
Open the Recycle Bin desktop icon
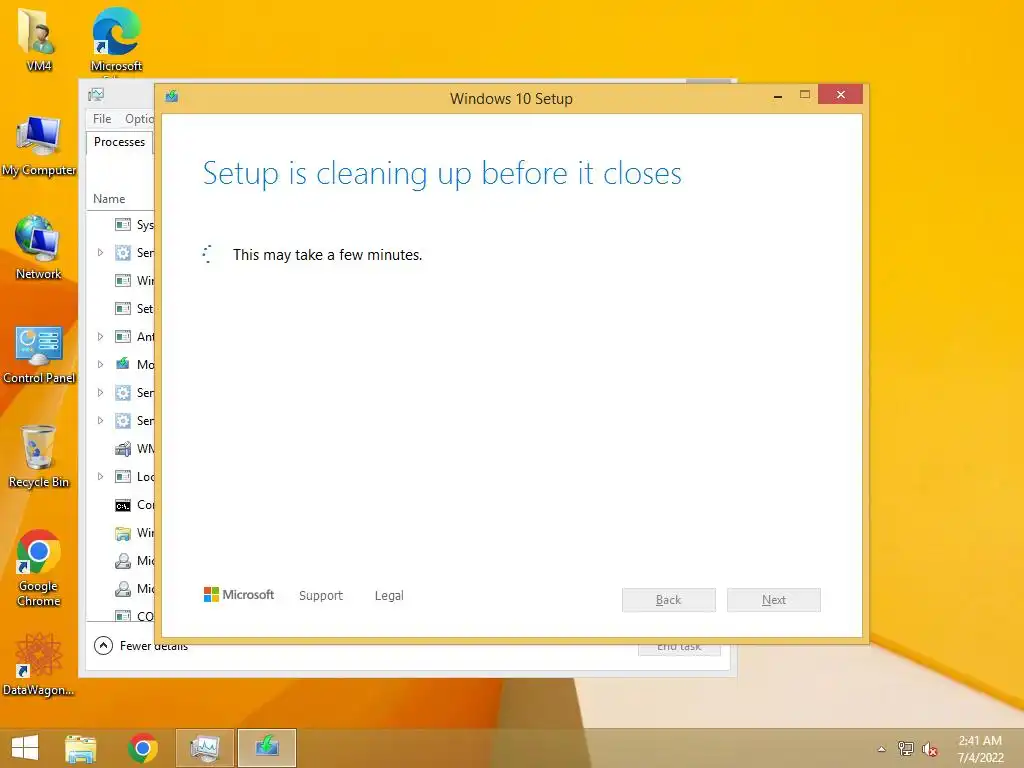tap(39, 456)
